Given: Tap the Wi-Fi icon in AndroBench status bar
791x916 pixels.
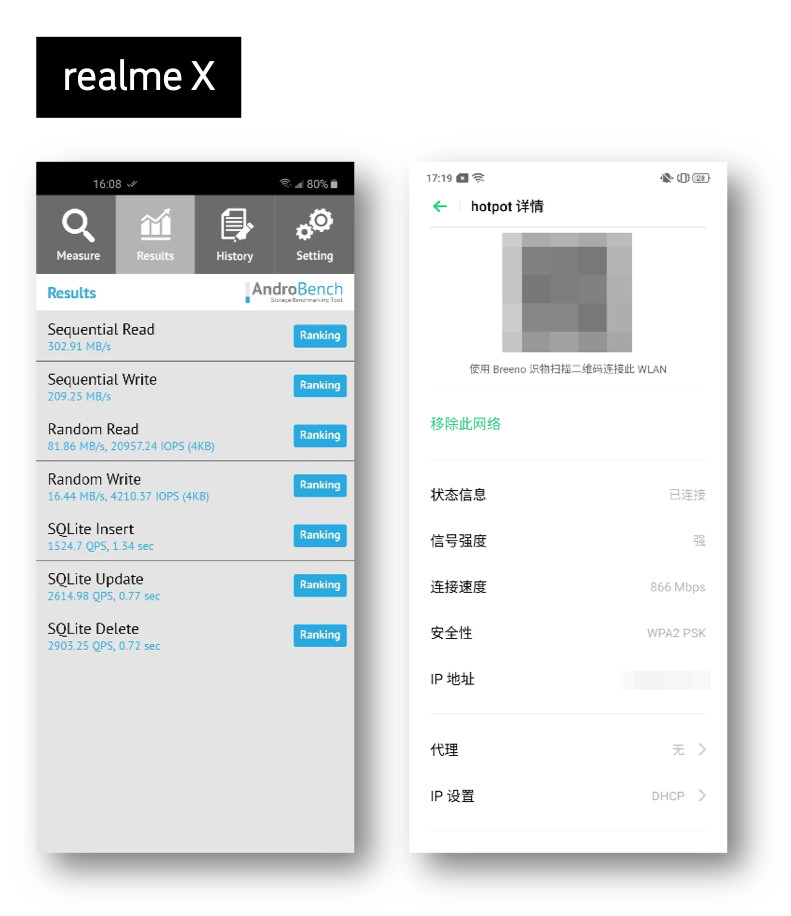Looking at the screenshot, I should (x=285, y=183).
